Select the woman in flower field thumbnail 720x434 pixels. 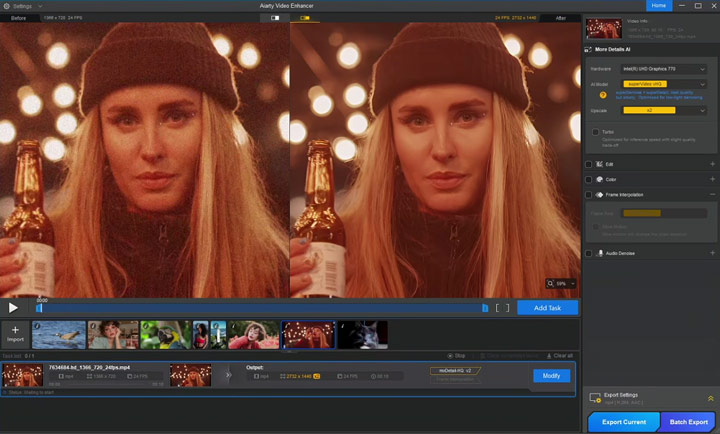click(253, 335)
